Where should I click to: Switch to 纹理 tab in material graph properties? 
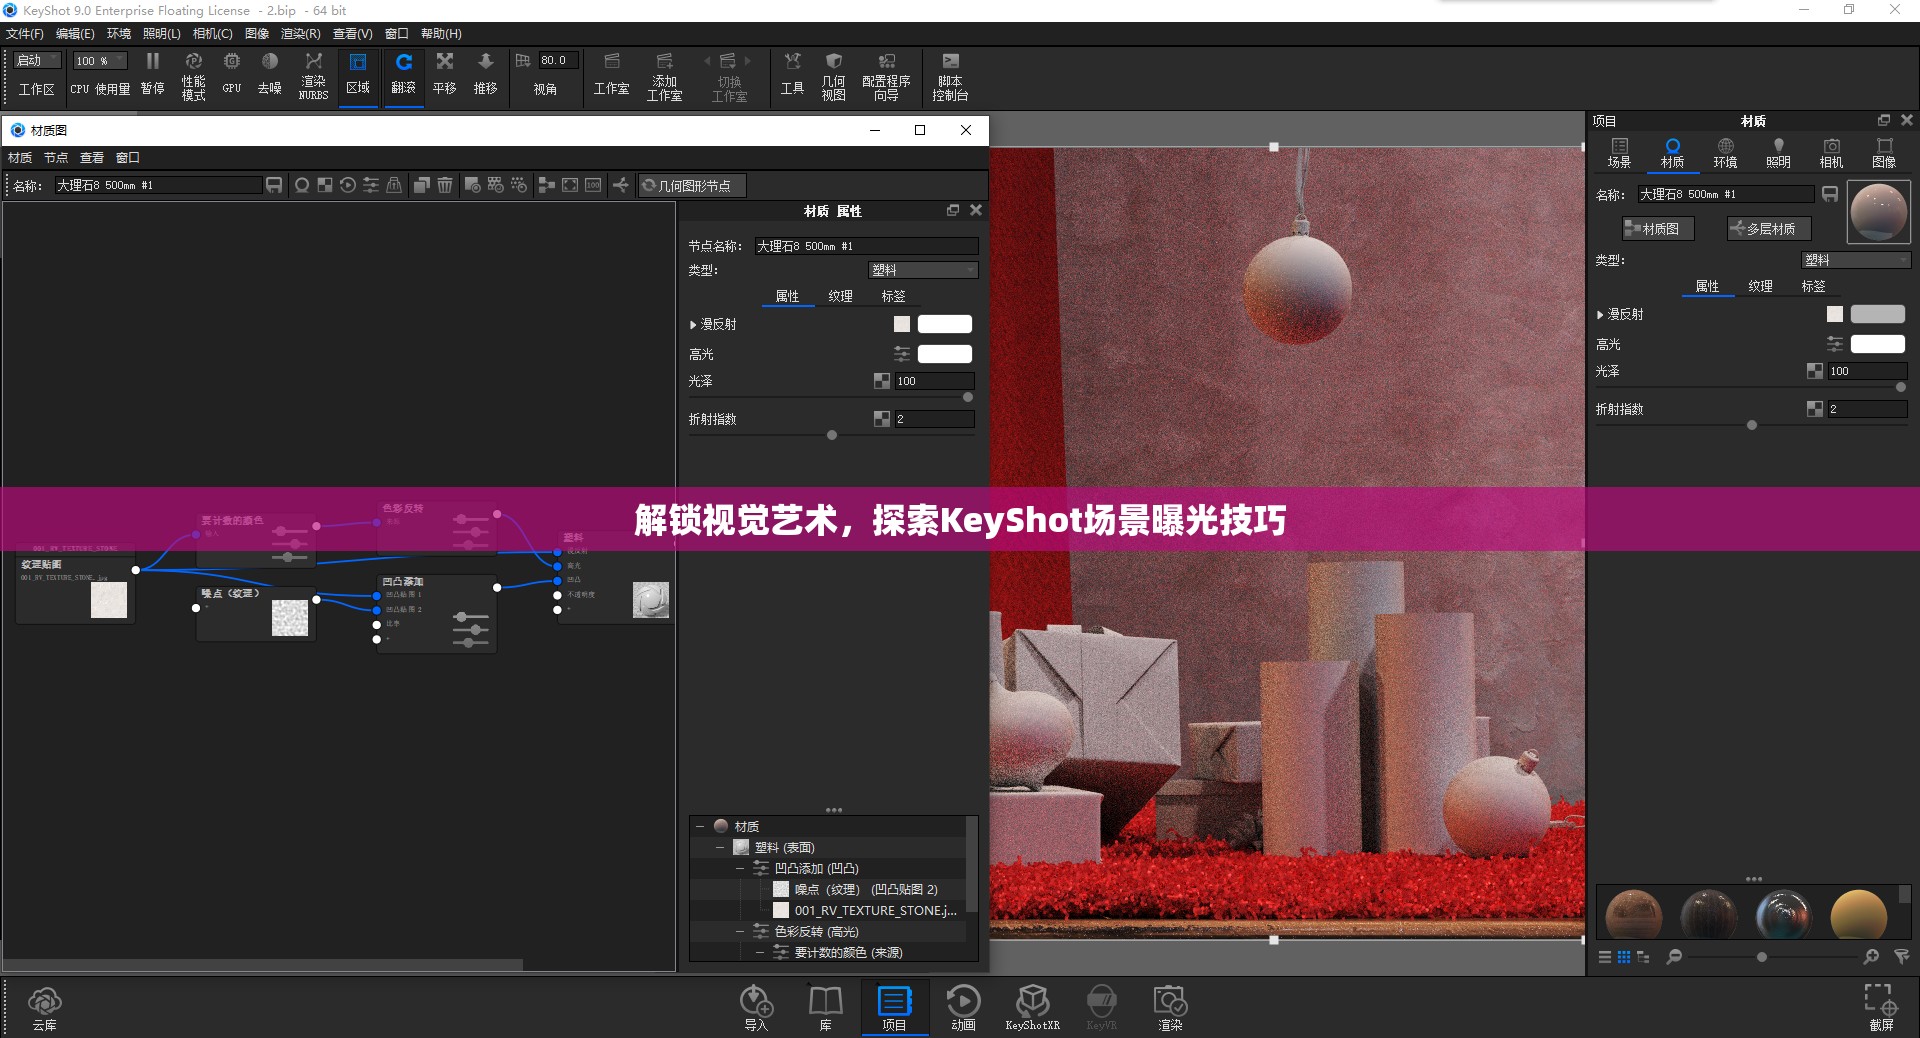(x=841, y=296)
